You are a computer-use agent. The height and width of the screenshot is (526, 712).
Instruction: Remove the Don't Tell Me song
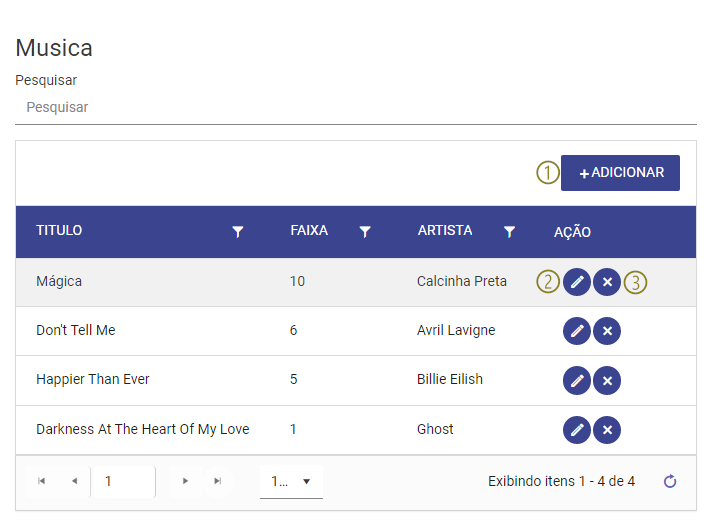607,331
